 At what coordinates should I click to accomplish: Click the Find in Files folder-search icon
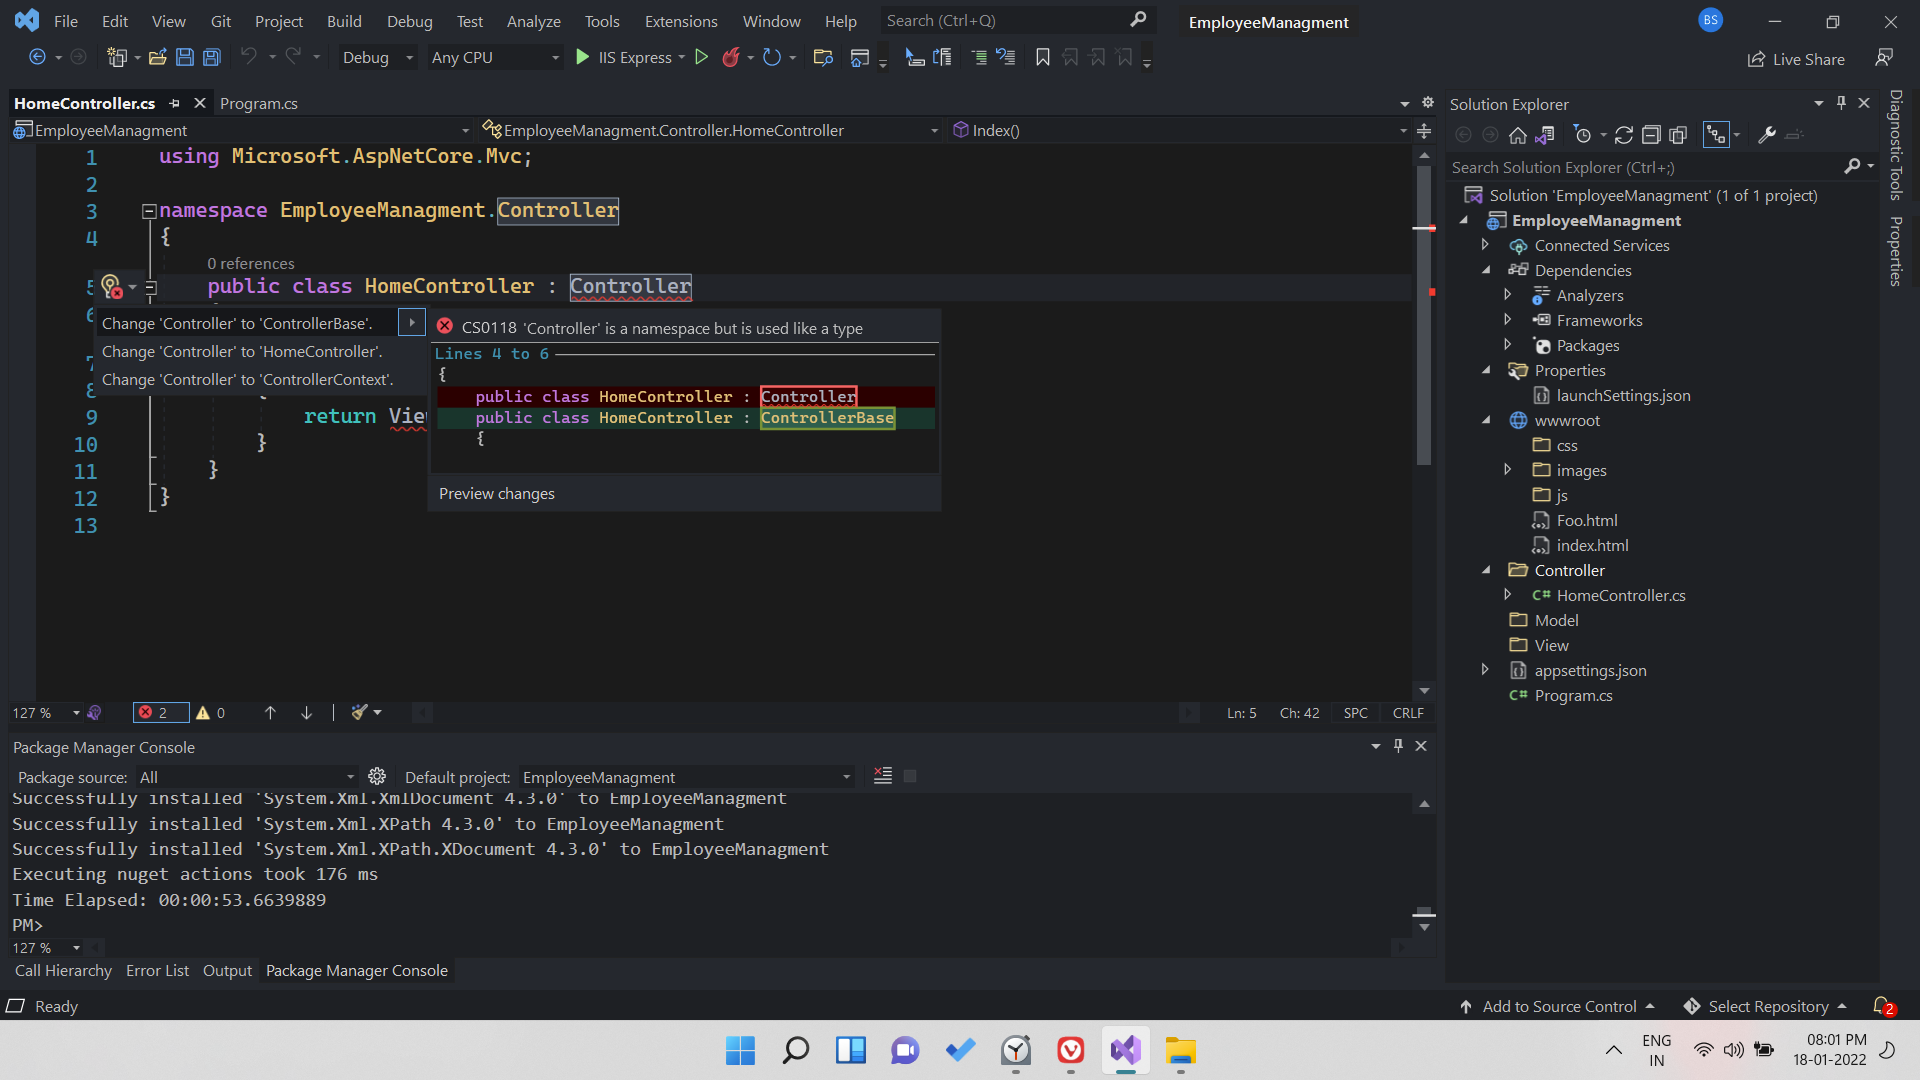pos(823,58)
